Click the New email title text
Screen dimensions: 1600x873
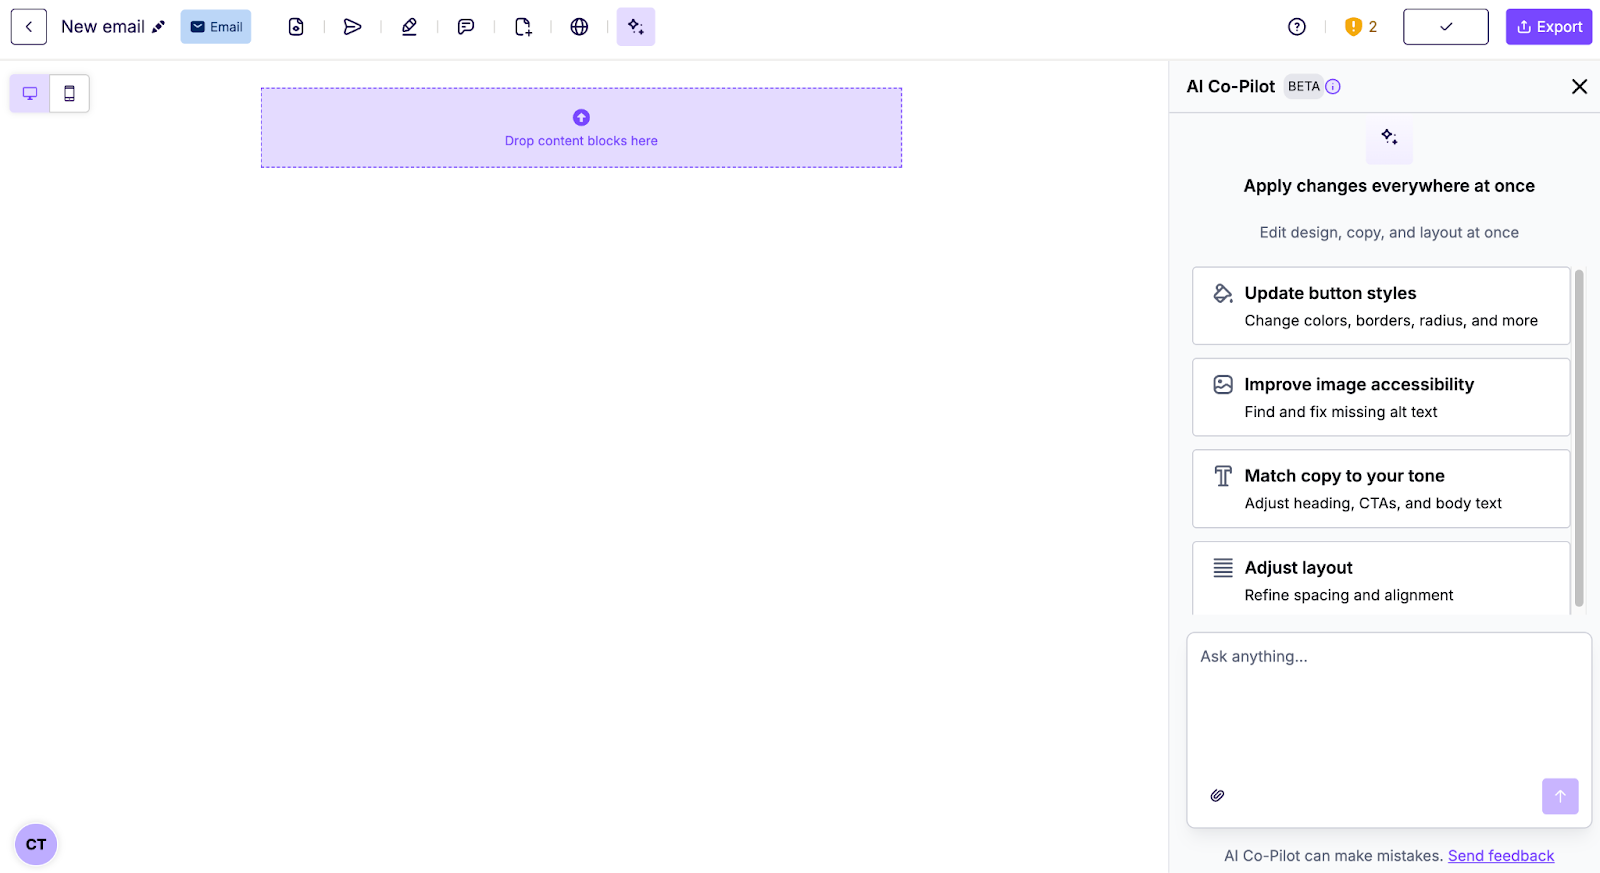click(x=103, y=27)
